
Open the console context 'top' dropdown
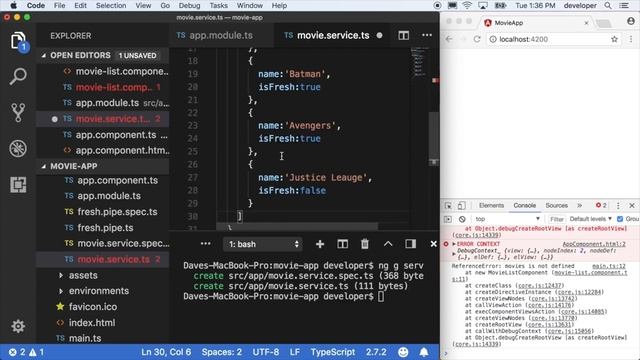tap(507, 219)
